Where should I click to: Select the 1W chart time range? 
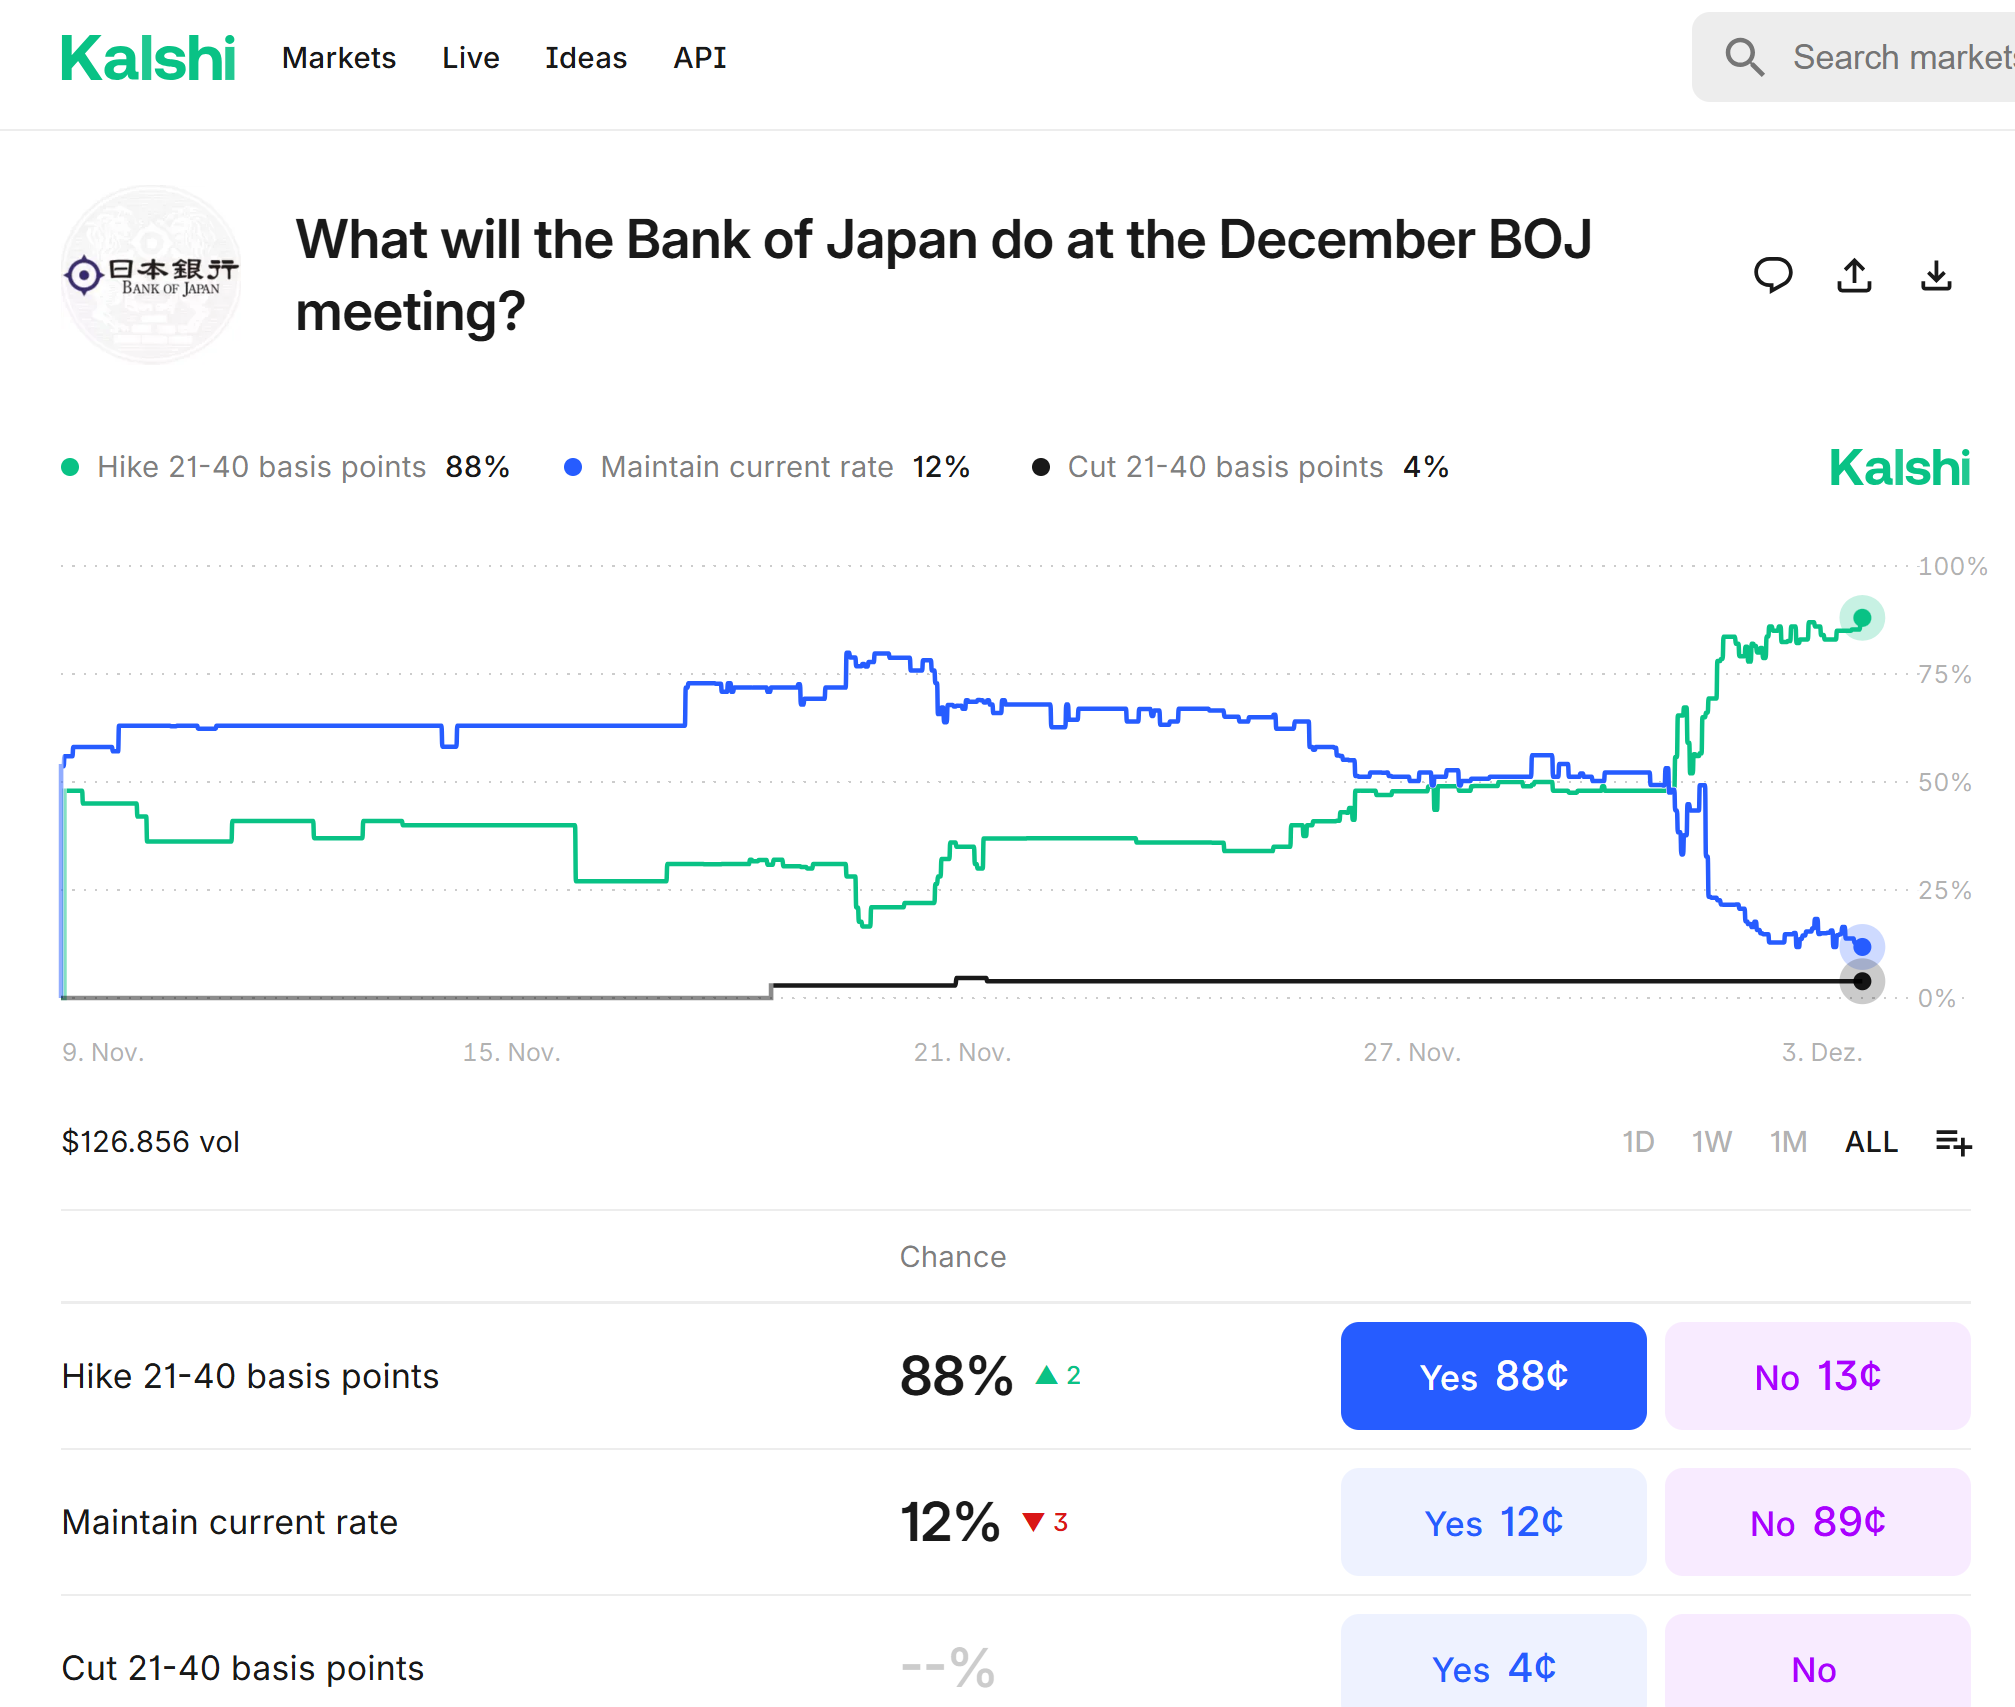pos(1711,1142)
